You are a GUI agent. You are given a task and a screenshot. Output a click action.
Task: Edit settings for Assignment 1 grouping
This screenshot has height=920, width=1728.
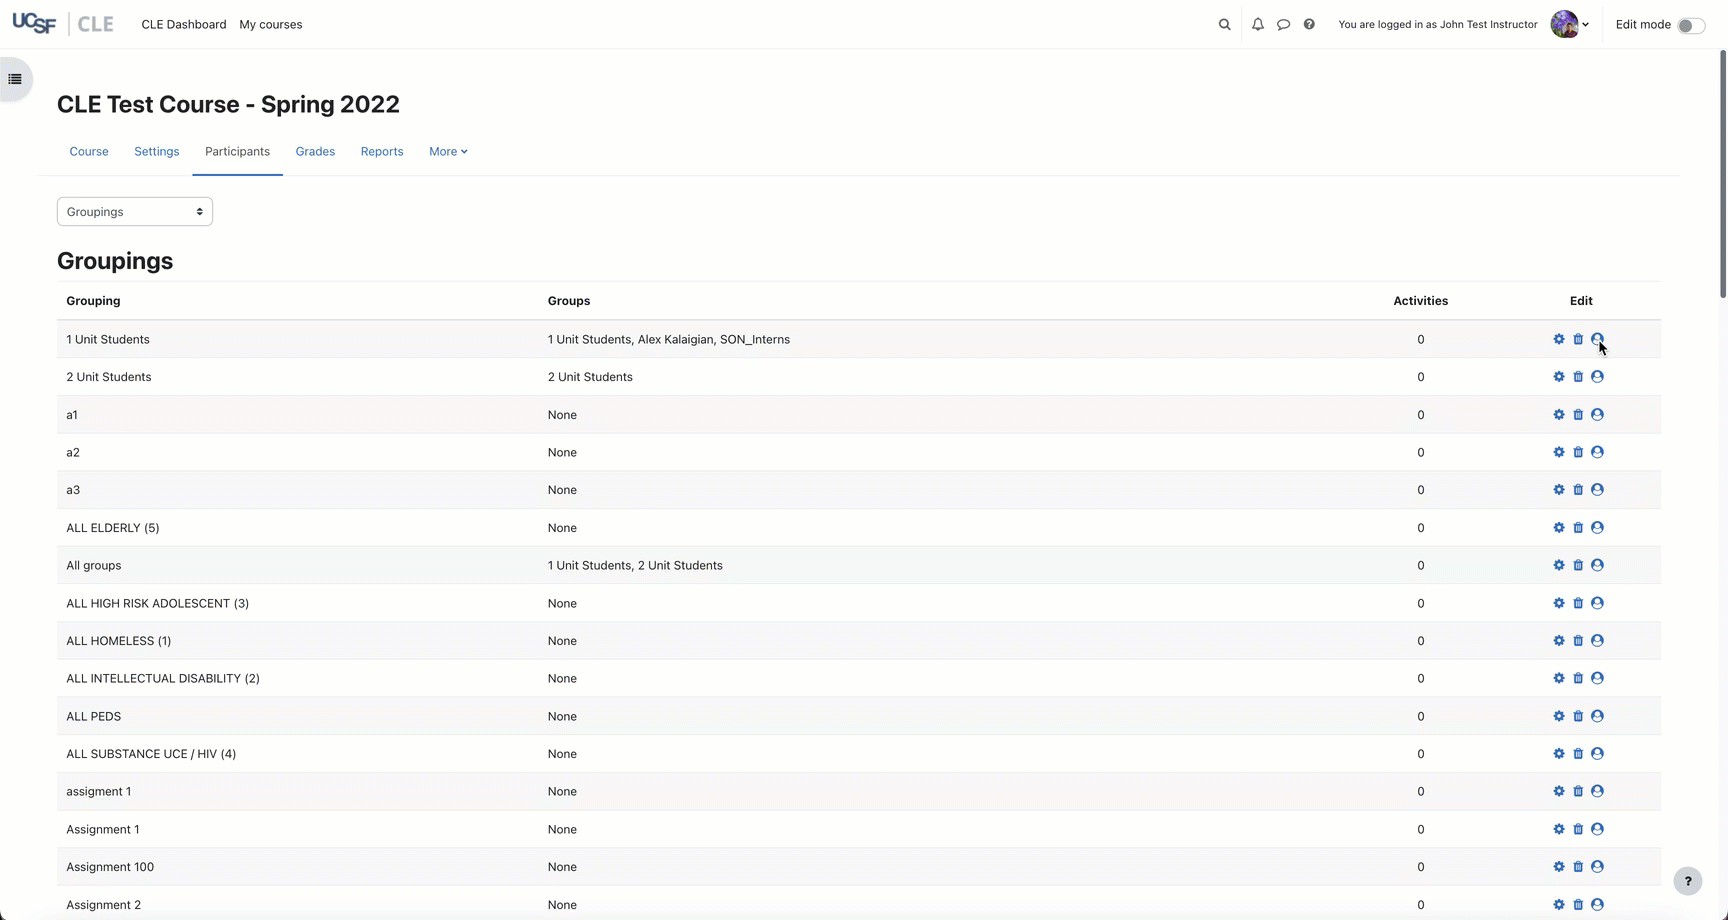(x=1559, y=829)
